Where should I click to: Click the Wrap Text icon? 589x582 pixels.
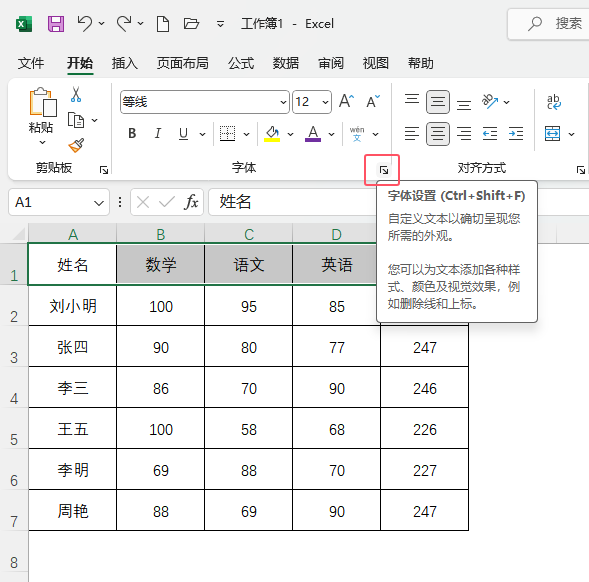click(x=554, y=102)
